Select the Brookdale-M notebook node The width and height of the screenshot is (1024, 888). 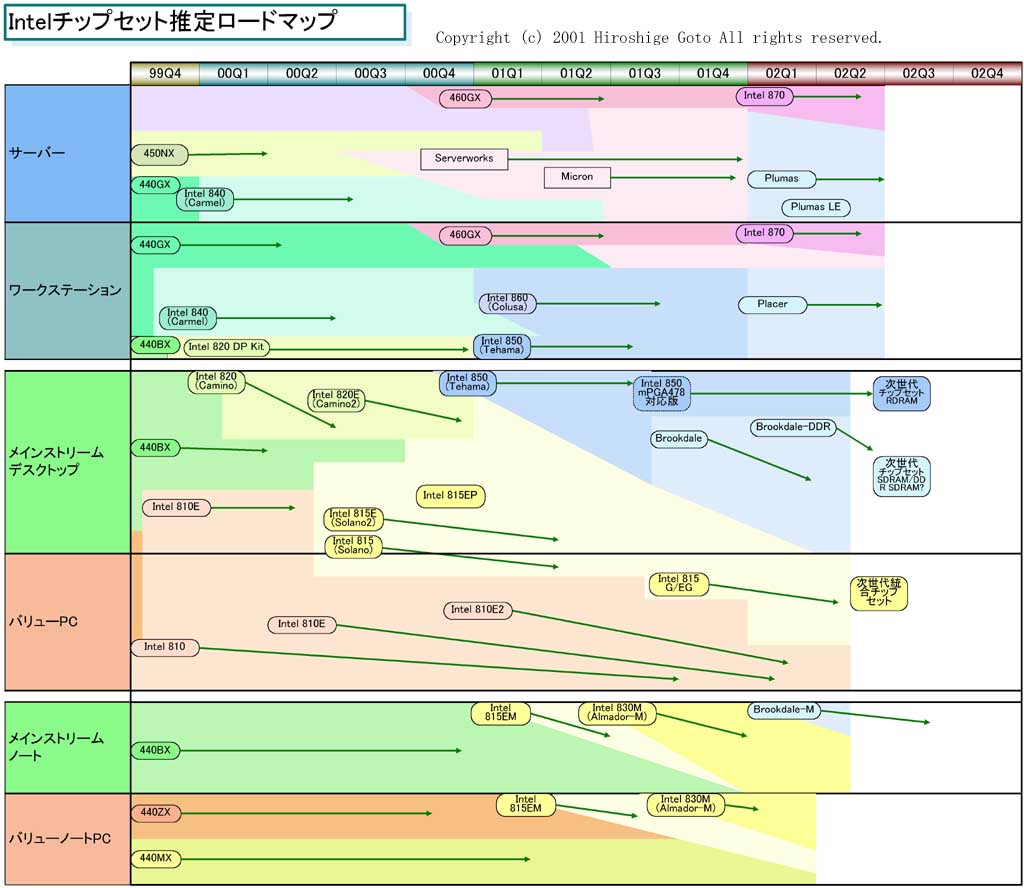pos(784,710)
